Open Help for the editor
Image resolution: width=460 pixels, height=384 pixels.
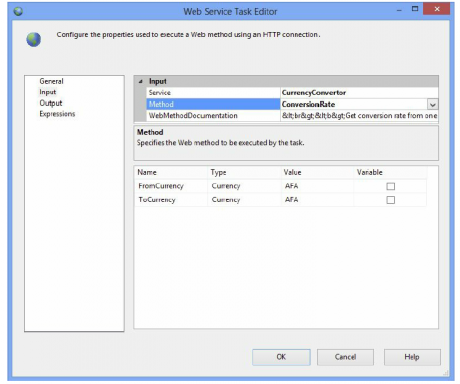pos(412,357)
